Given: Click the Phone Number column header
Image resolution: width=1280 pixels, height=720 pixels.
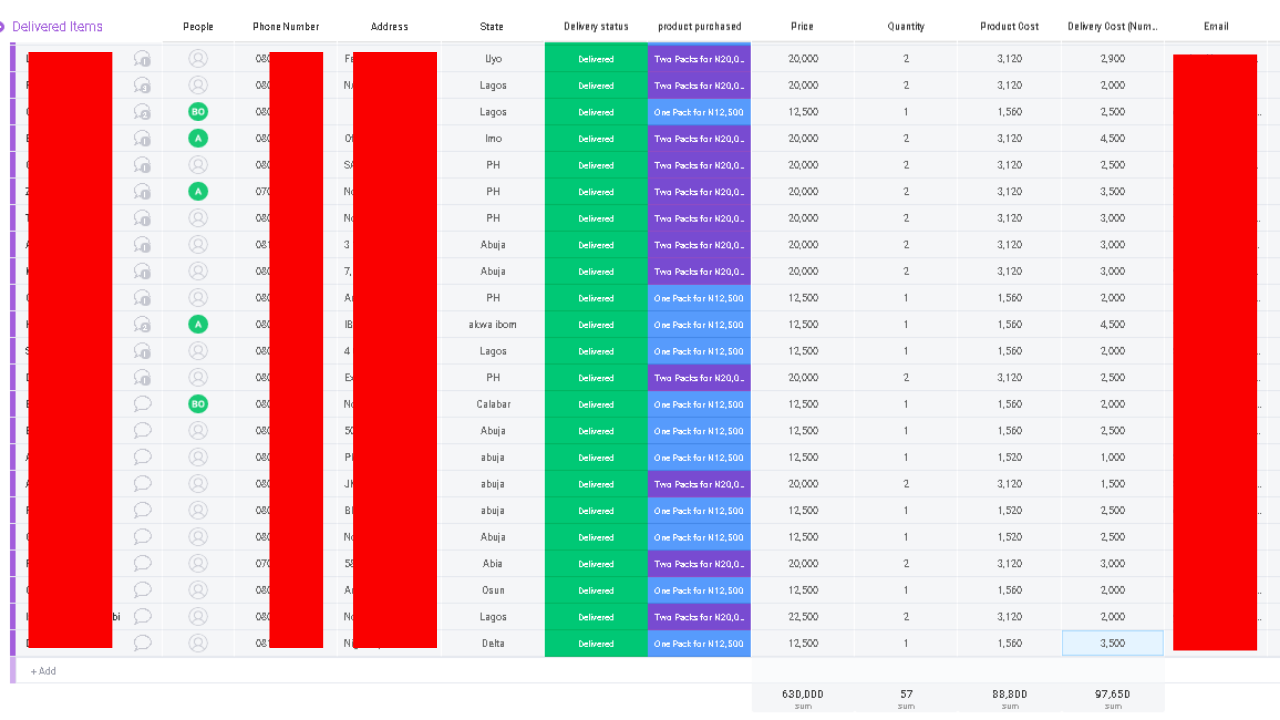Looking at the screenshot, I should pyautogui.click(x=286, y=27).
